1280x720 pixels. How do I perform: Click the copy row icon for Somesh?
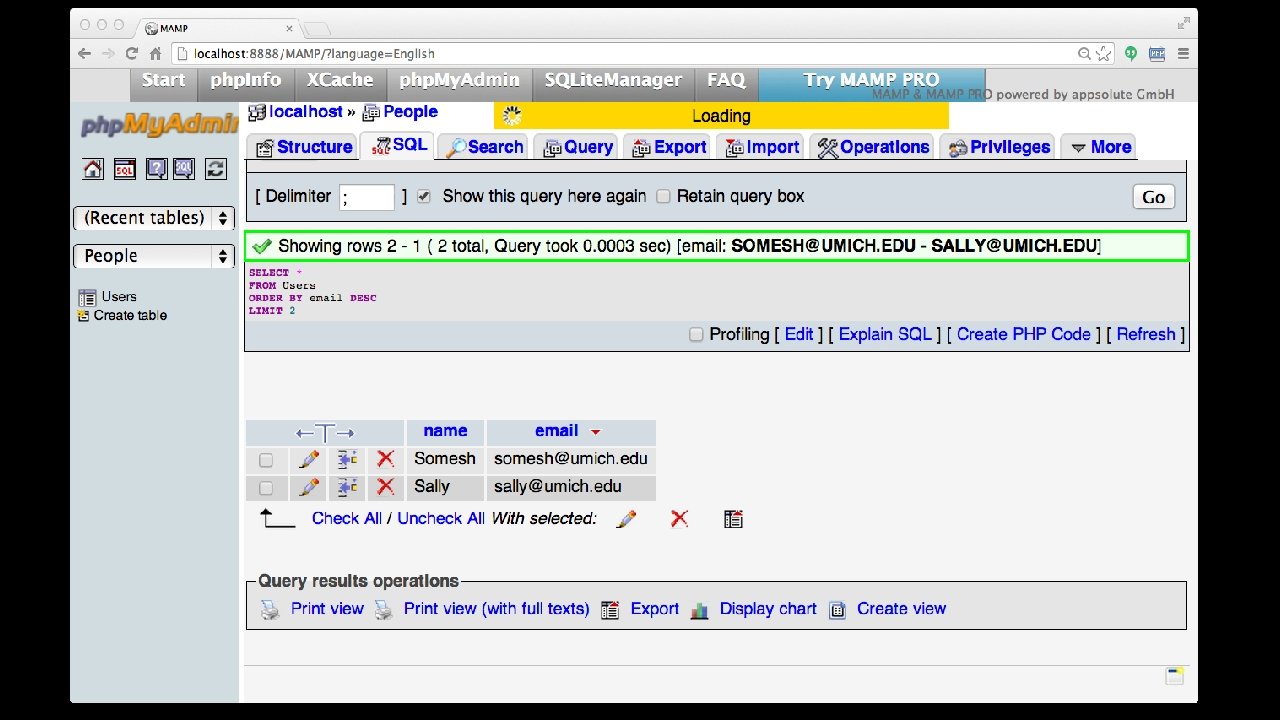click(347, 459)
